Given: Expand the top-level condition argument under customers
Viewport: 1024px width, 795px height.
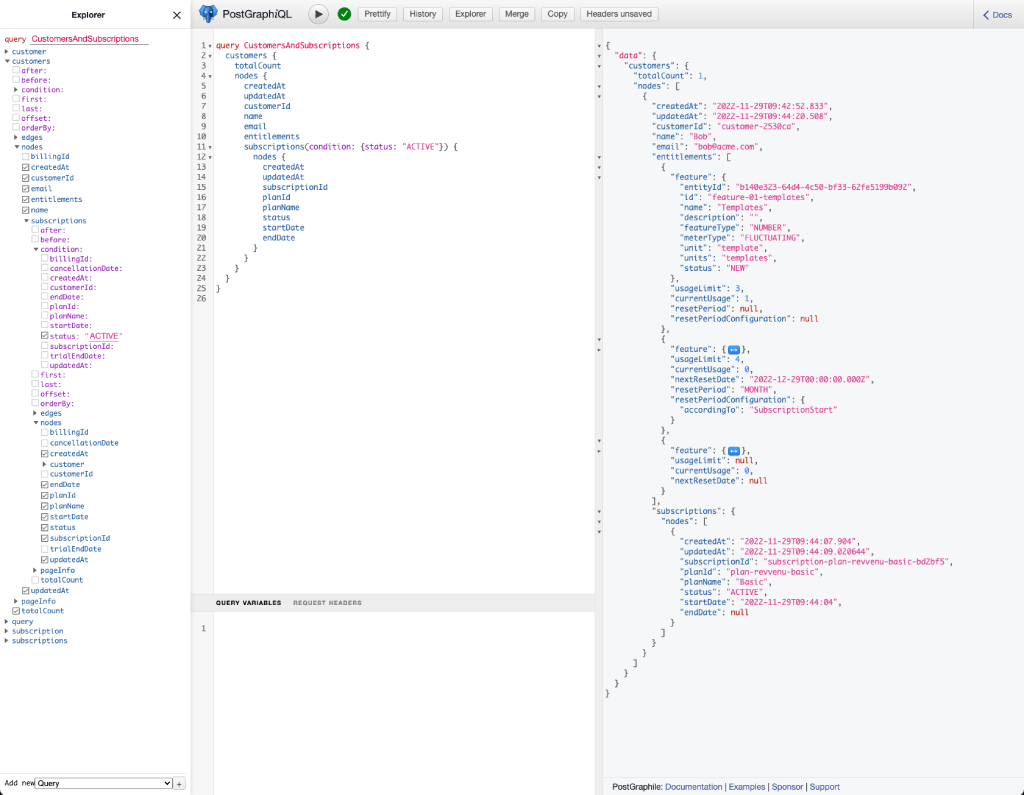Looking at the screenshot, I should (x=16, y=90).
